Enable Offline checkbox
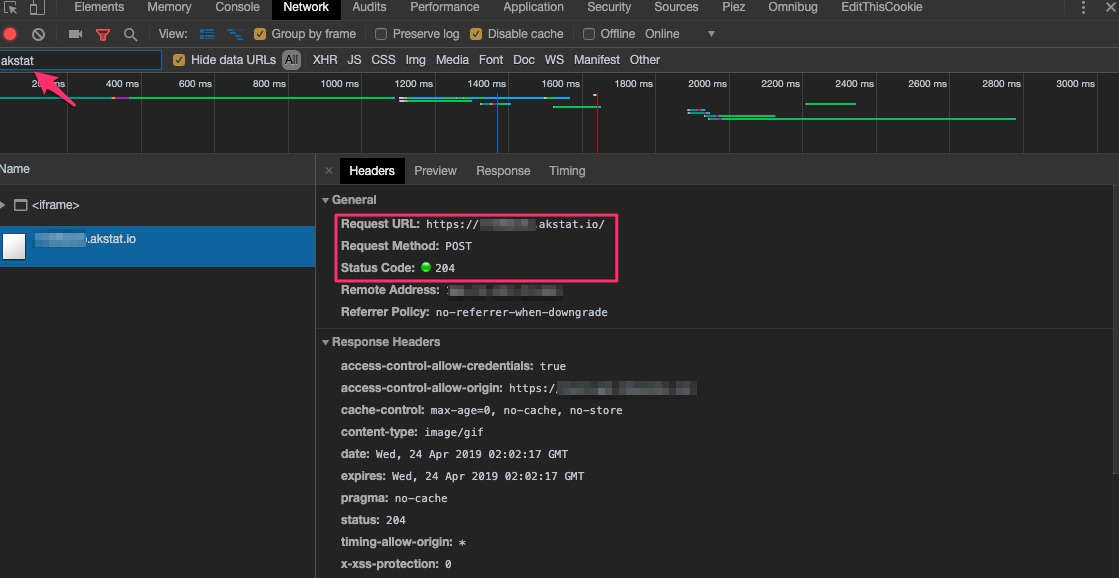Image resolution: width=1119 pixels, height=578 pixels. click(589, 34)
